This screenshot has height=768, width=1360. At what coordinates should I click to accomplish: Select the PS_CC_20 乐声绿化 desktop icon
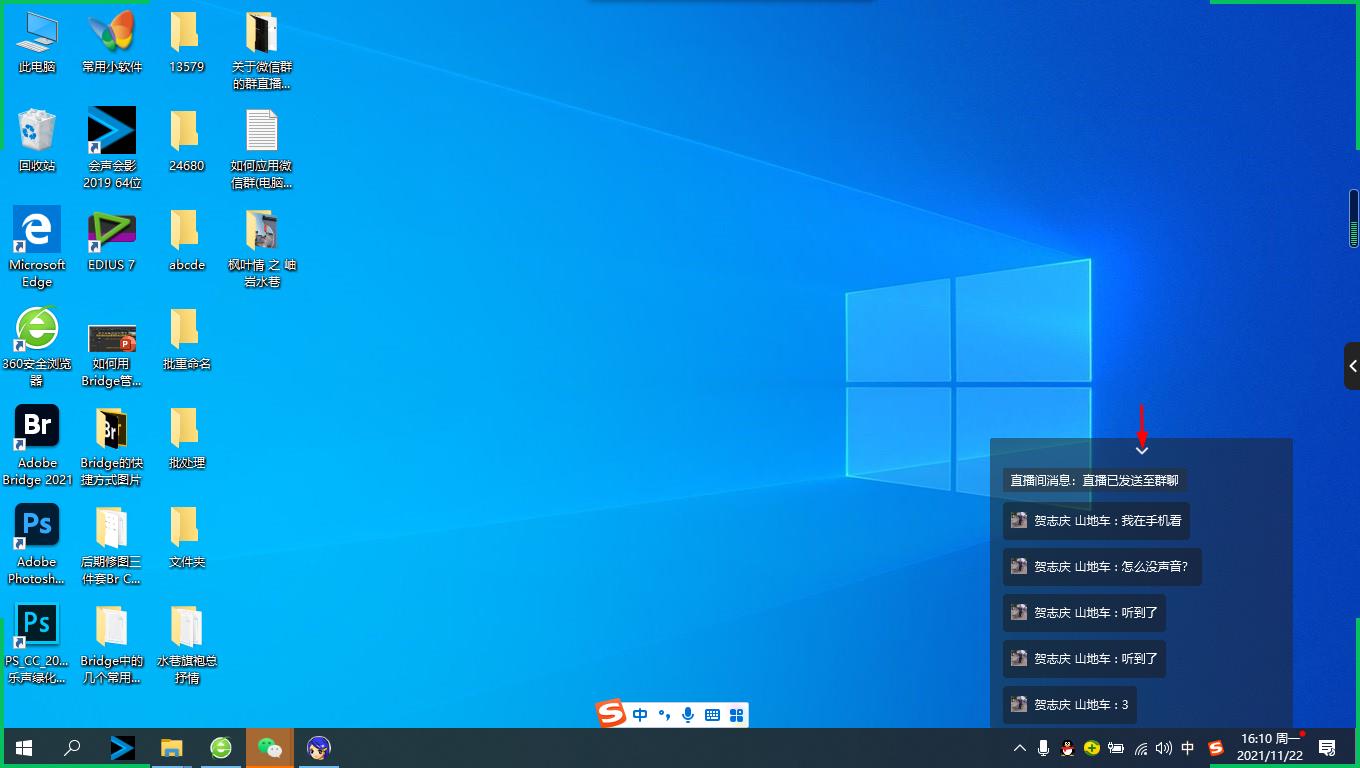(37, 643)
